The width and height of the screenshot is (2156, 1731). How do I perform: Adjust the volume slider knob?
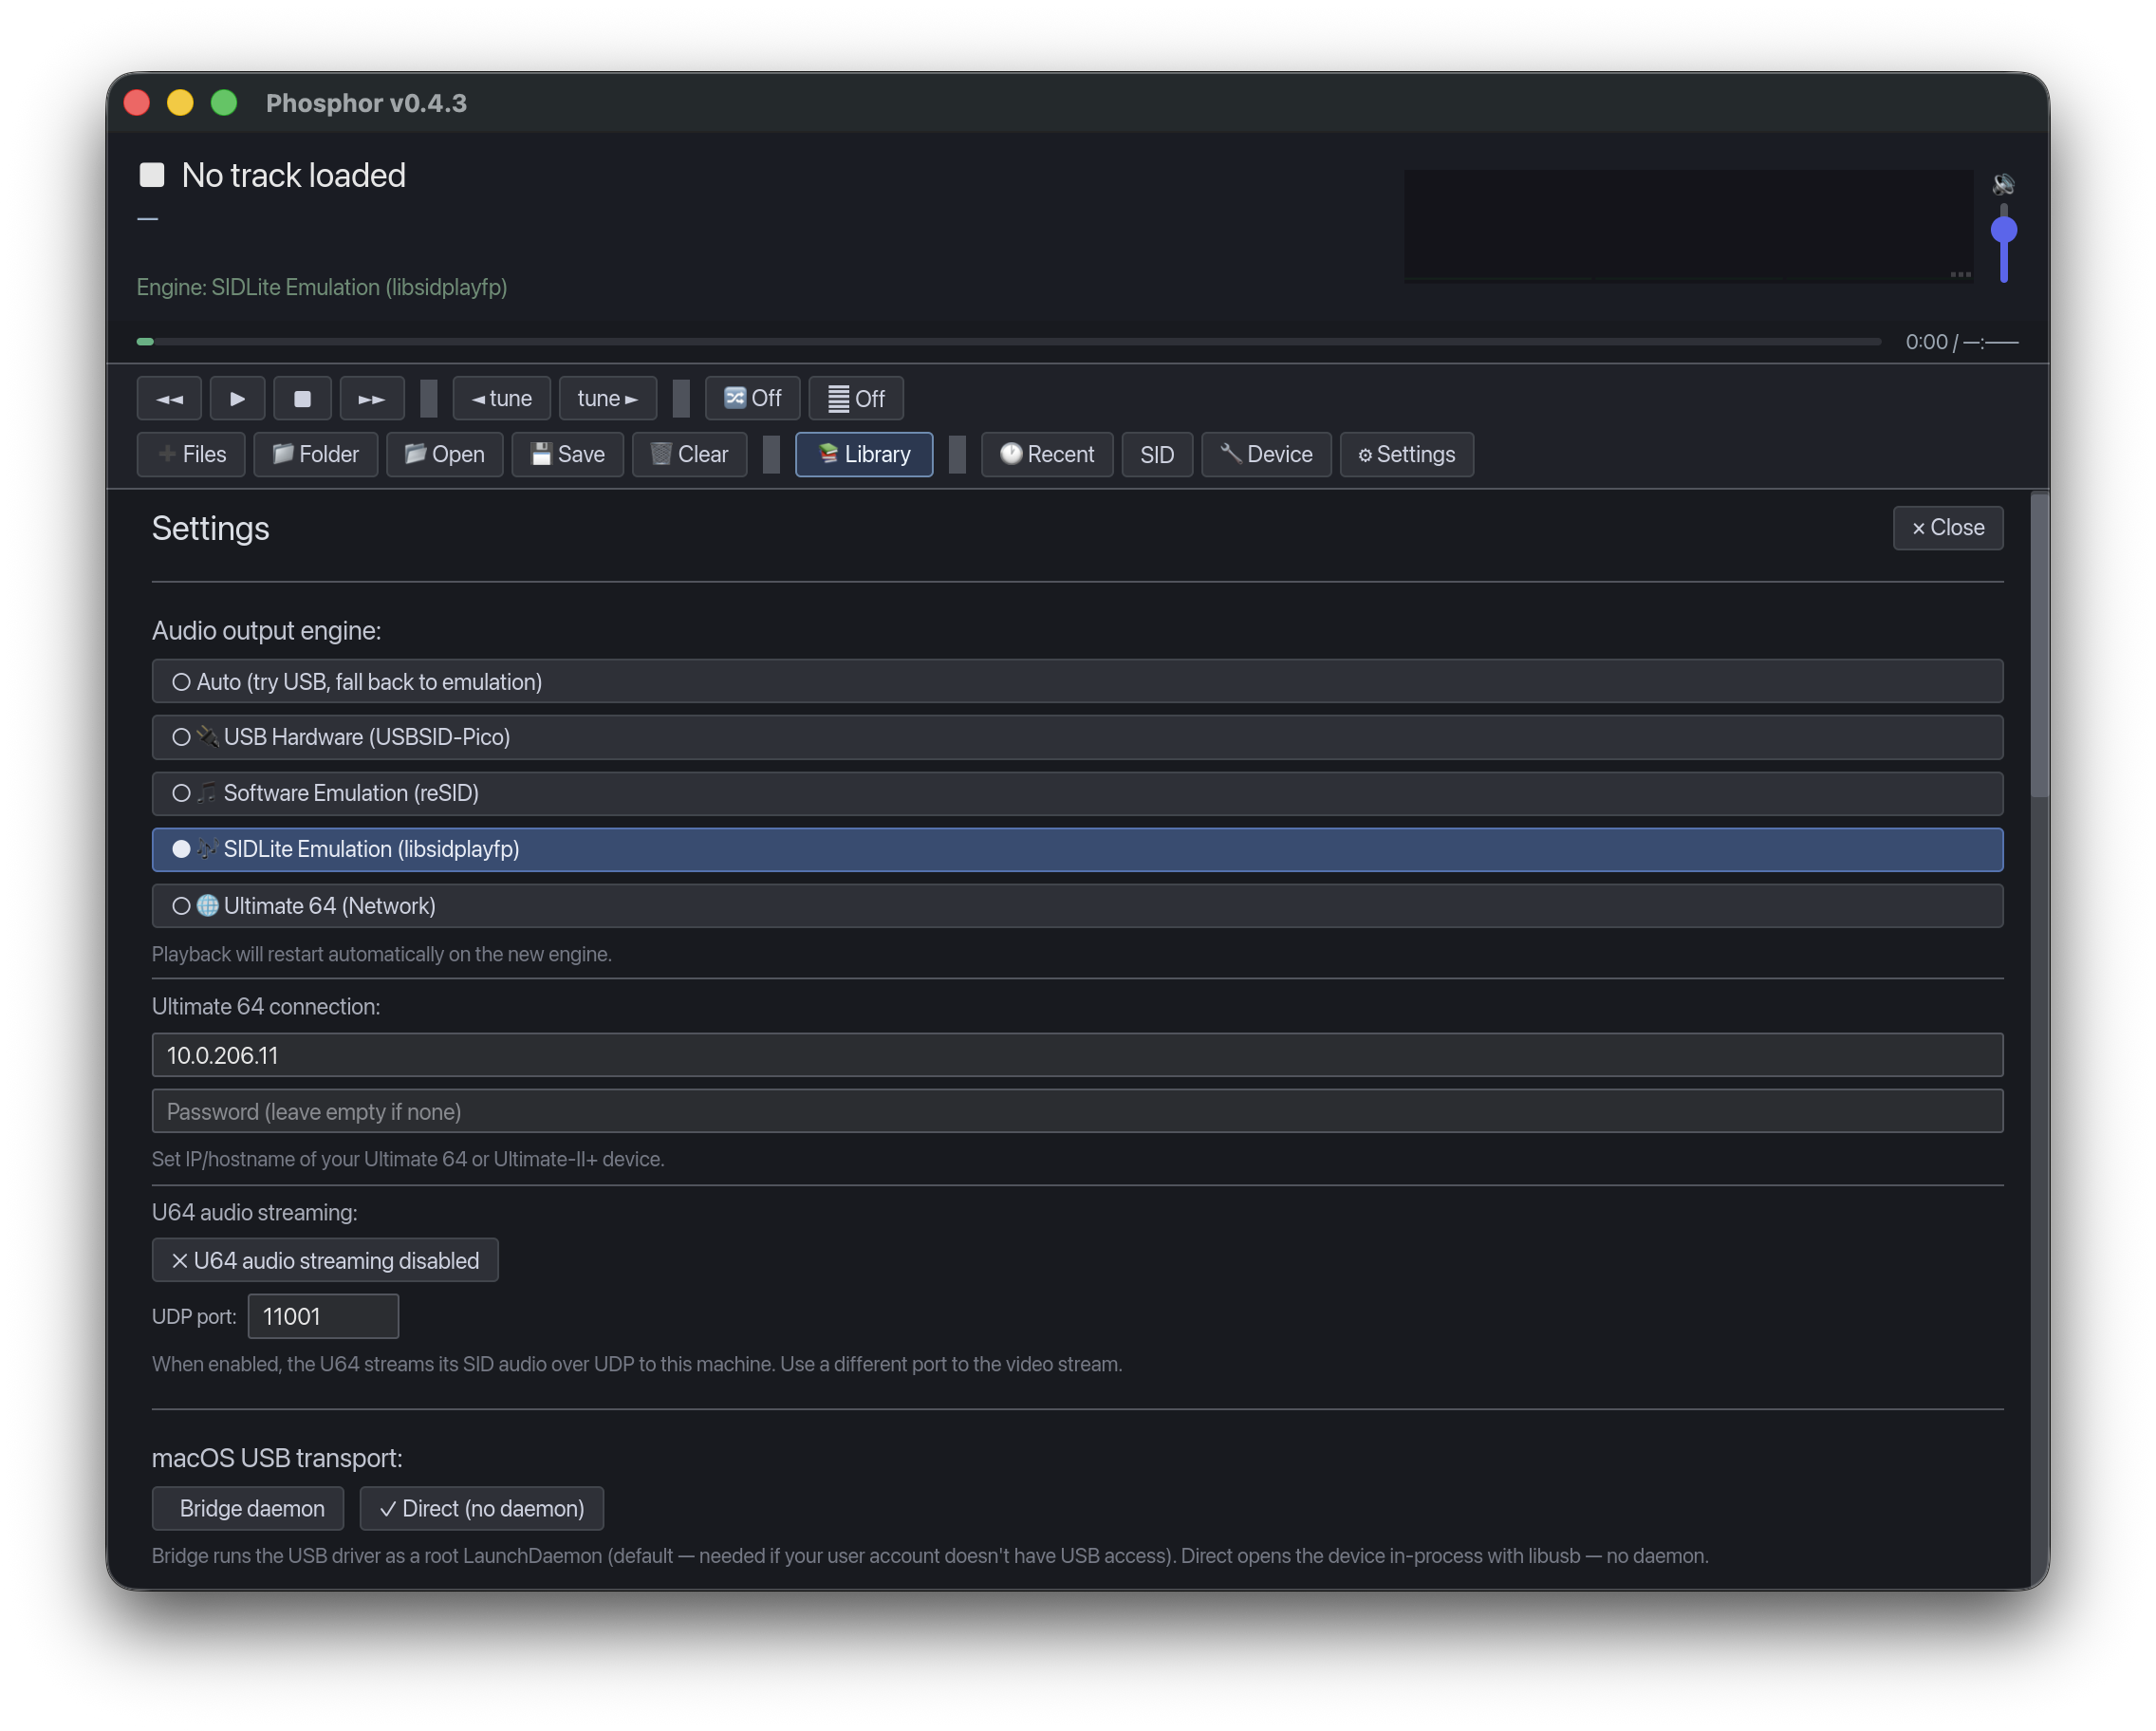(x=2003, y=231)
